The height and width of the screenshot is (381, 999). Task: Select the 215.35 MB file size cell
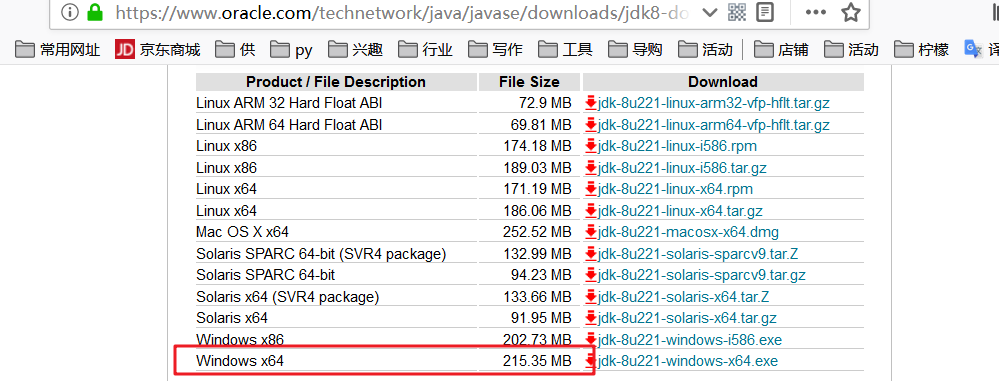(x=529, y=361)
